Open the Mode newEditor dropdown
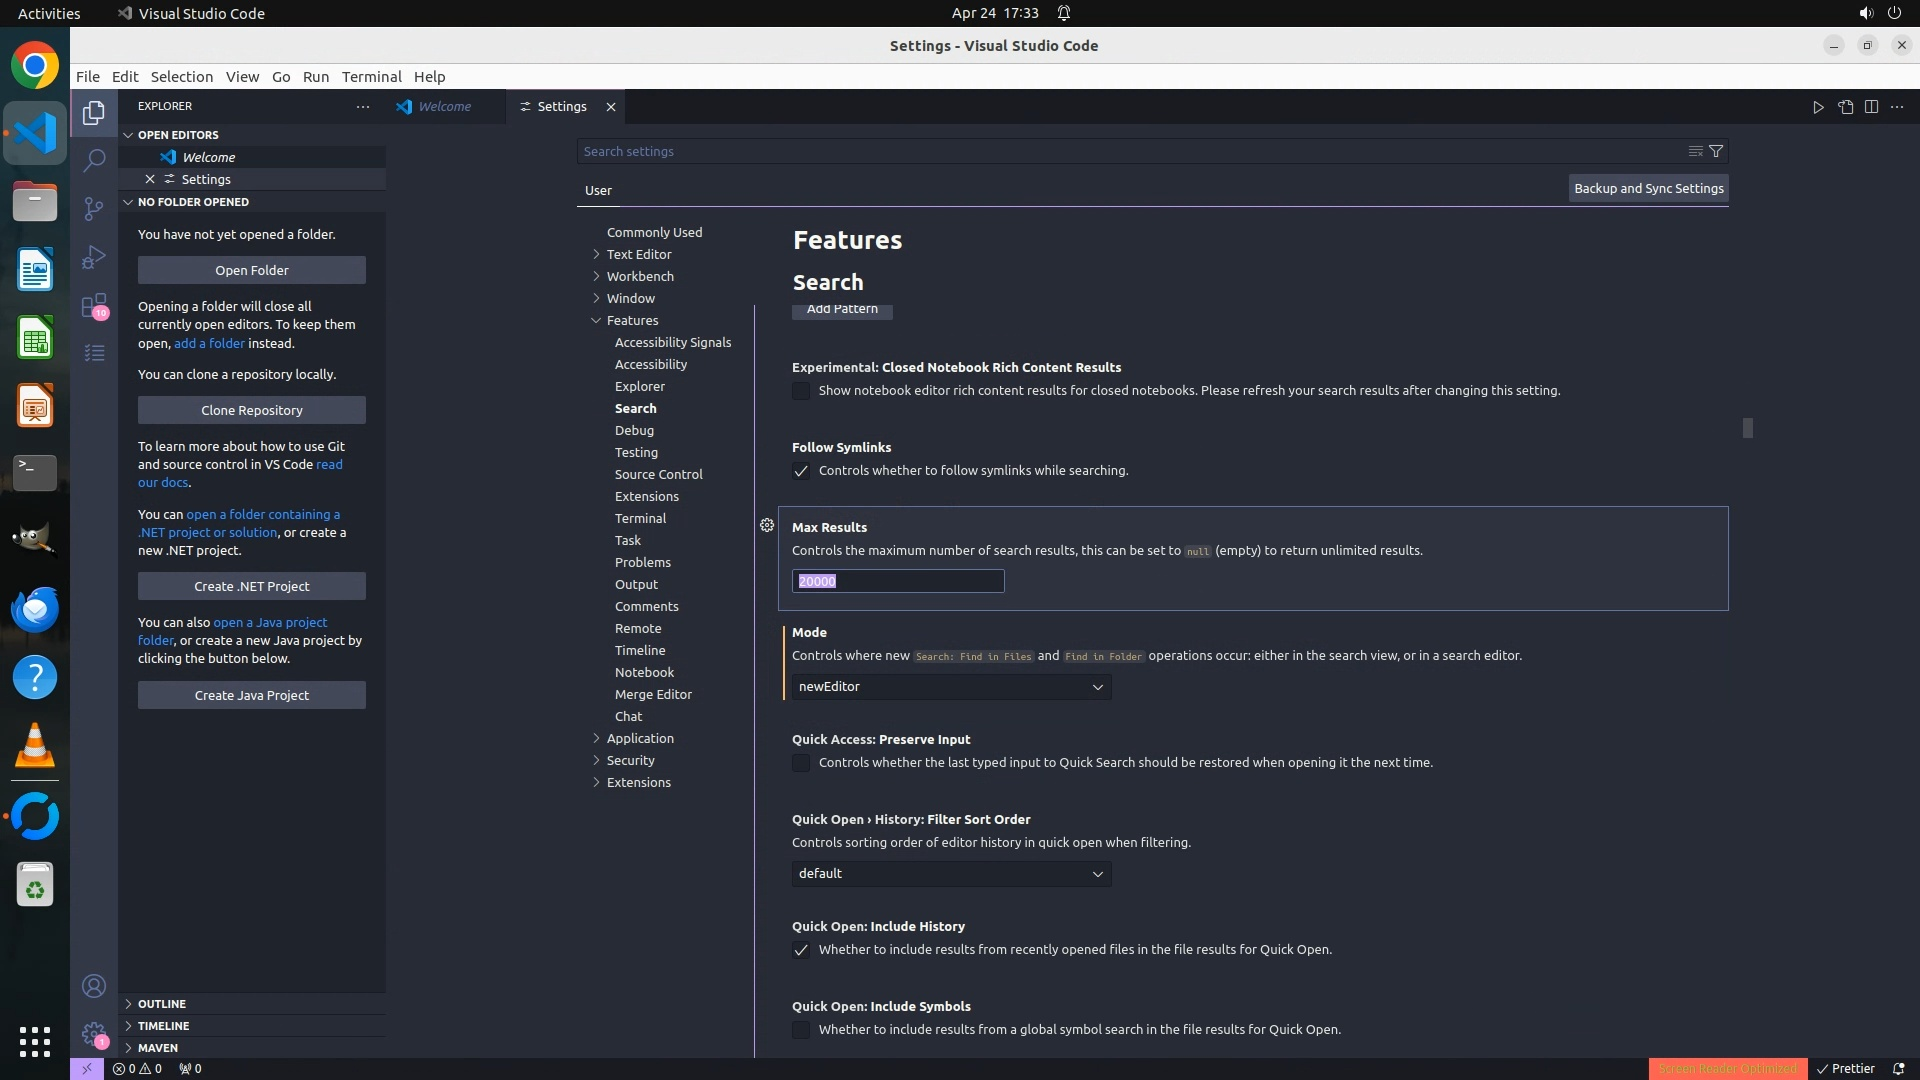The width and height of the screenshot is (1920, 1080). (951, 687)
